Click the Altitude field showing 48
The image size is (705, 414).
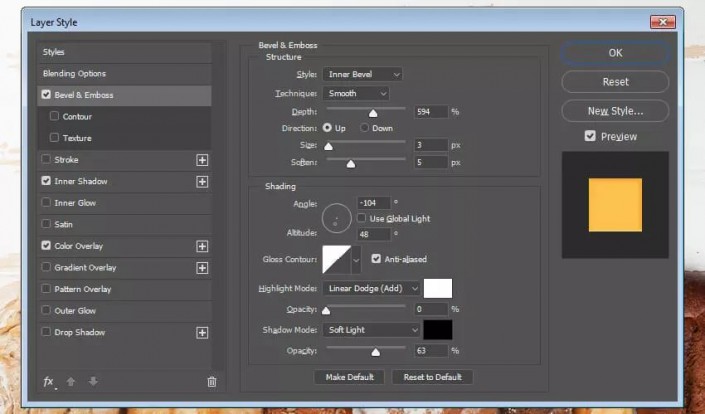tap(374, 234)
